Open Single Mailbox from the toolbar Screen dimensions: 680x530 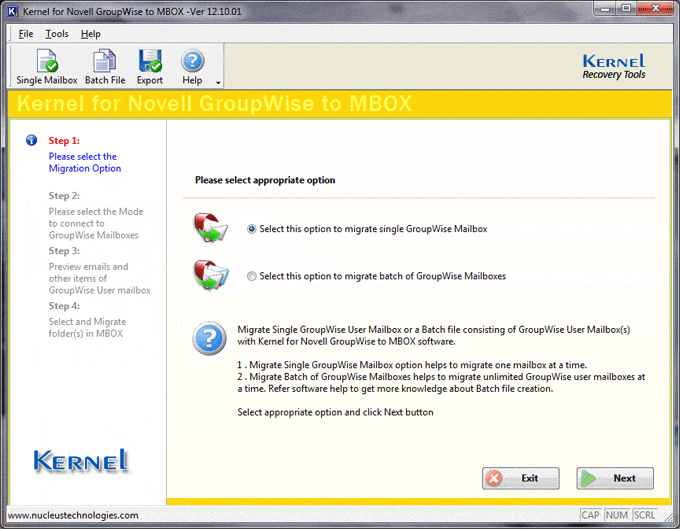point(47,67)
